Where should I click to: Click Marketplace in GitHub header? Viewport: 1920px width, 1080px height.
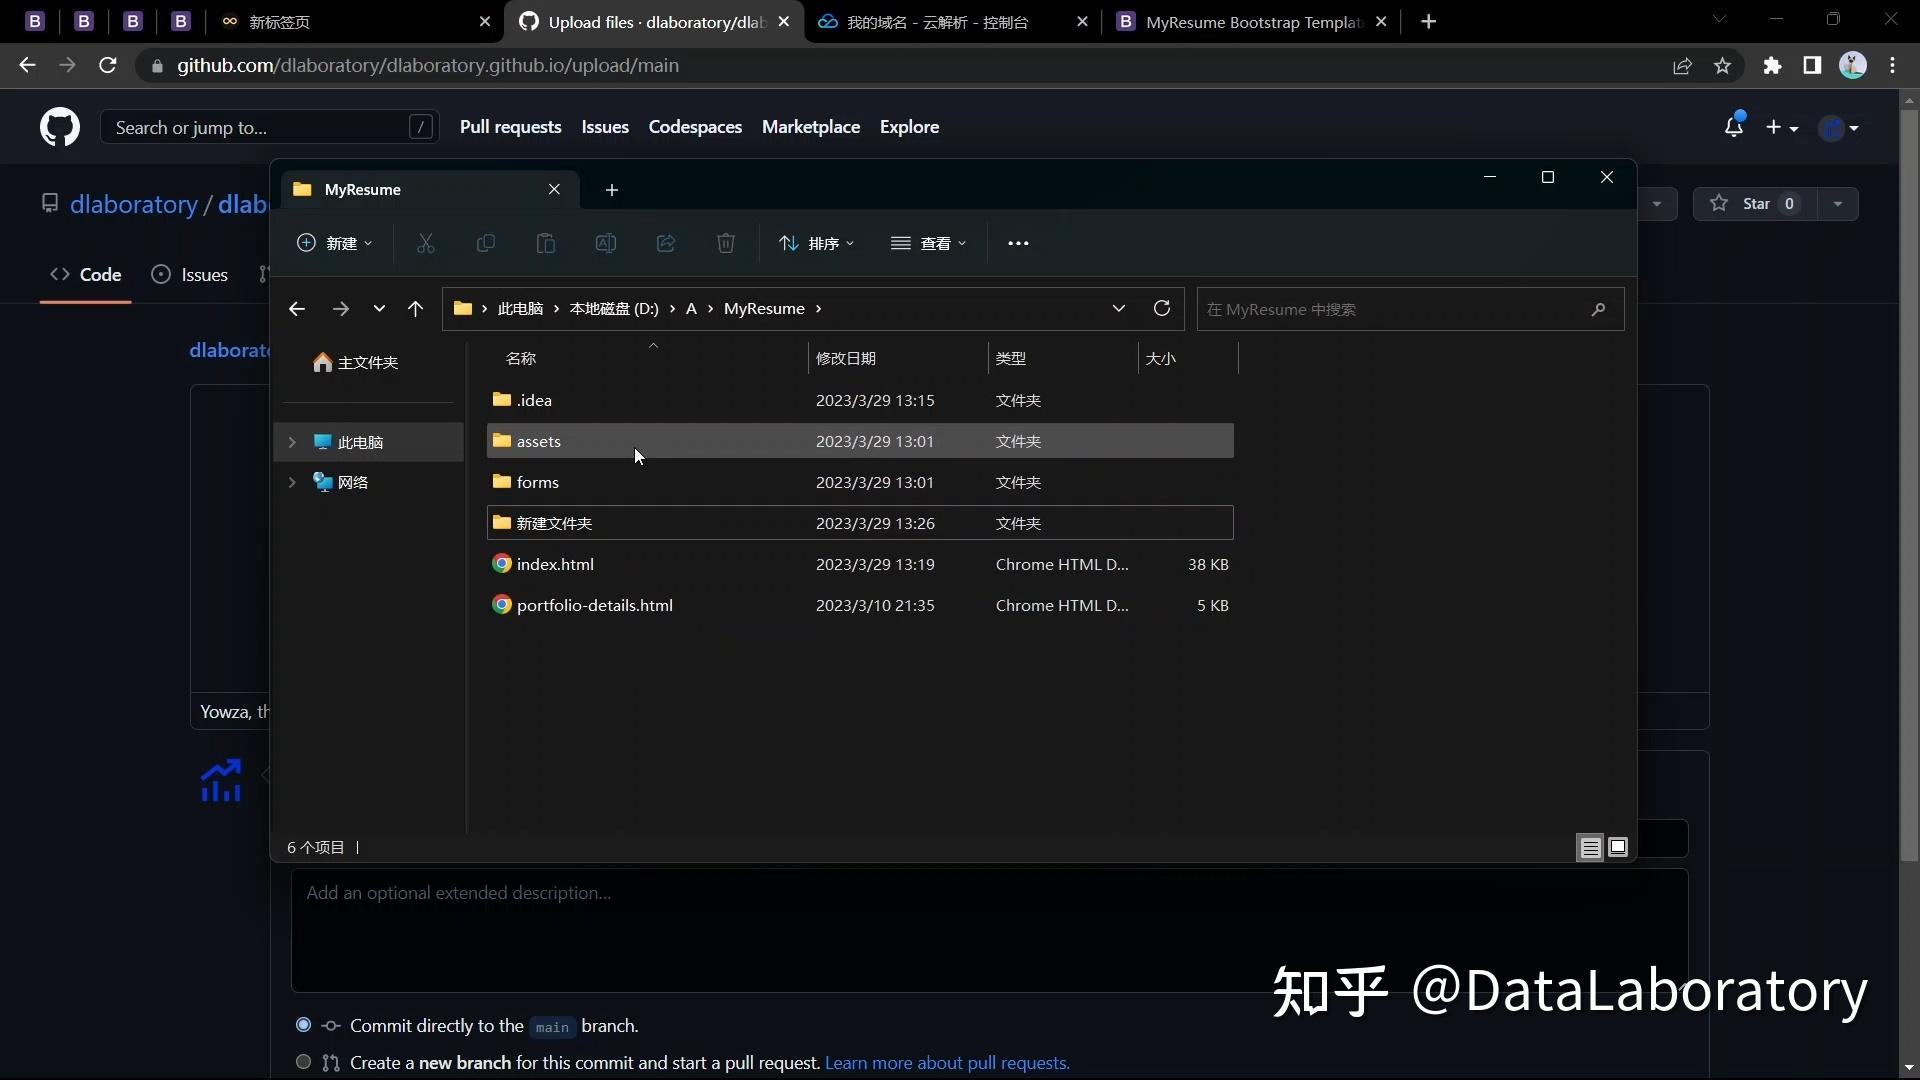[x=811, y=127]
